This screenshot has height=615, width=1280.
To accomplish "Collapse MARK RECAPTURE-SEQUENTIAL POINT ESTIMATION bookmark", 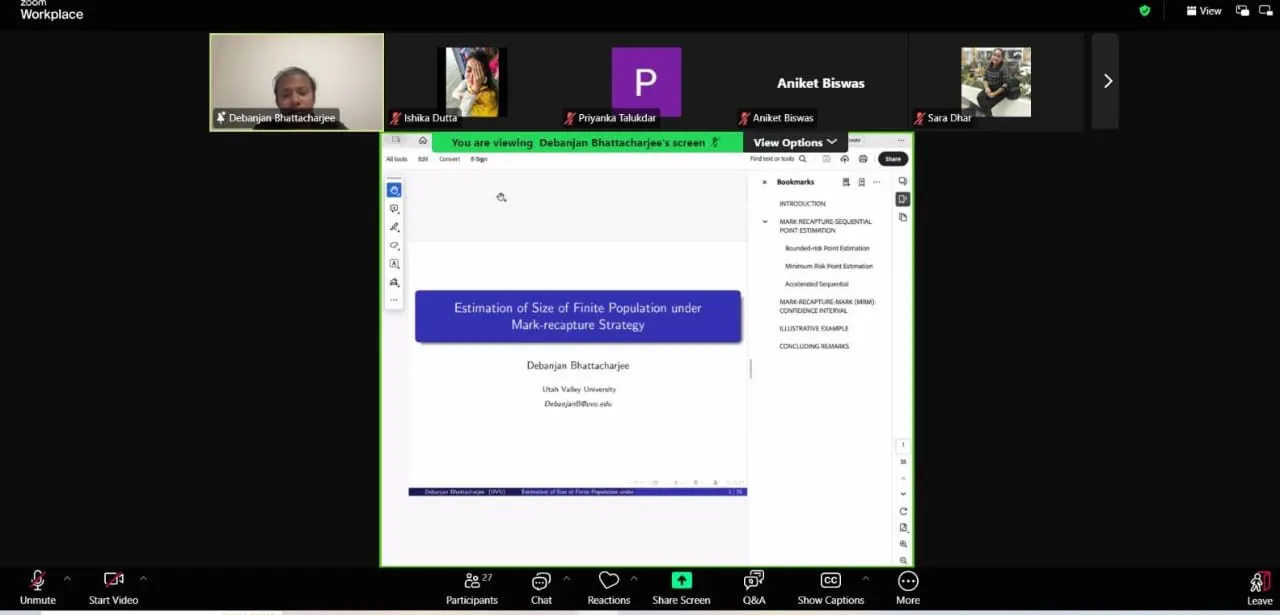I will [x=765, y=222].
